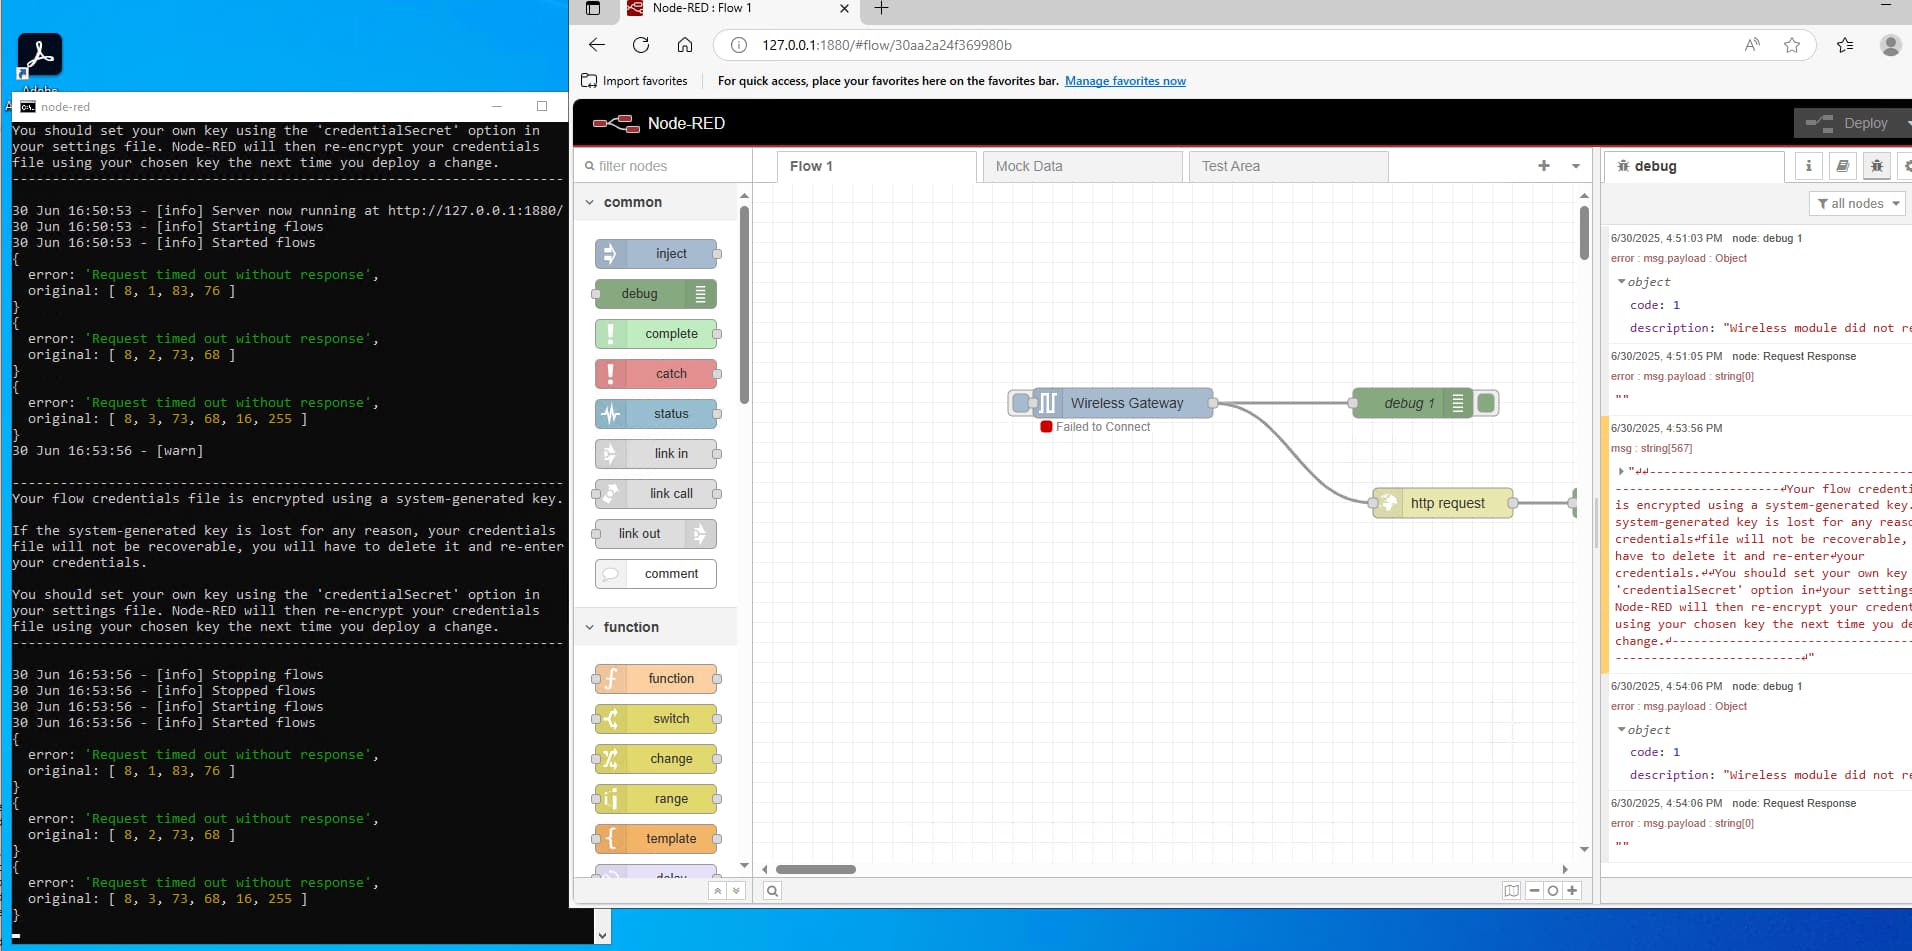The height and width of the screenshot is (951, 1912).
Task: Select the function node in the palette
Action: (x=656, y=679)
